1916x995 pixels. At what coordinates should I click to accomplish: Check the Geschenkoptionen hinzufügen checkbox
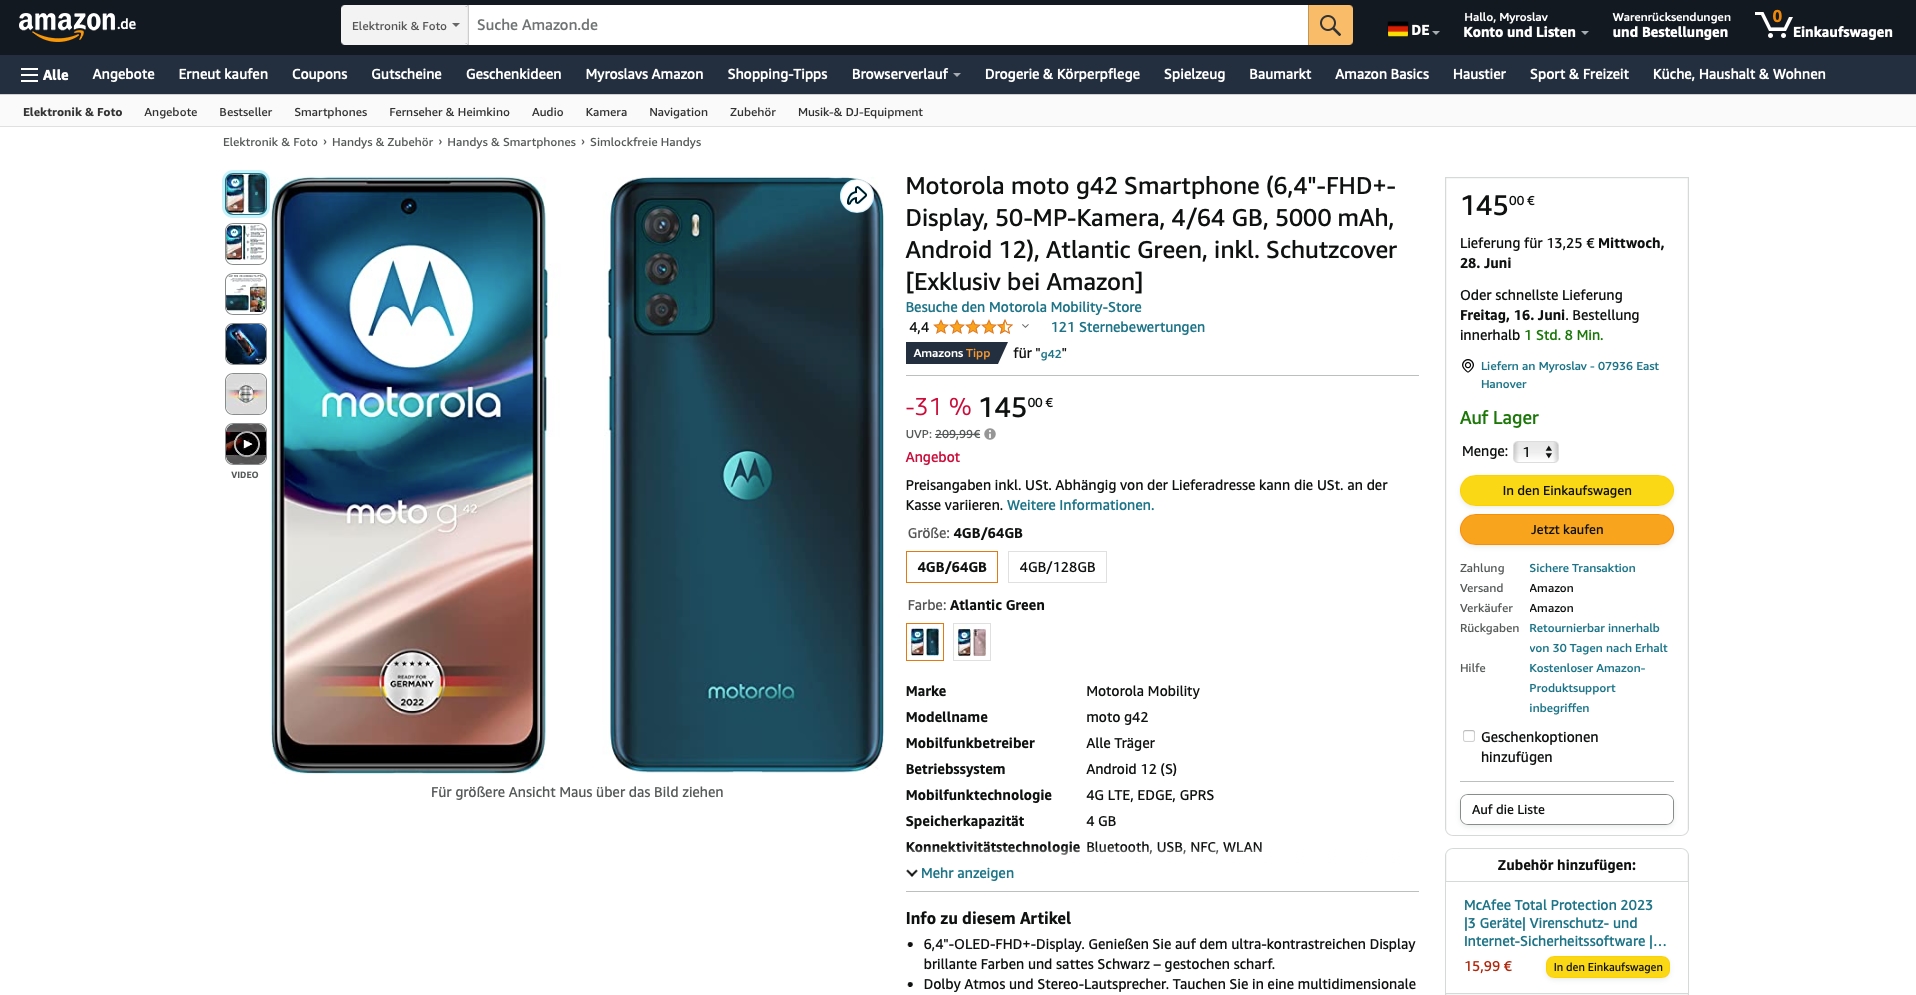pos(1469,736)
